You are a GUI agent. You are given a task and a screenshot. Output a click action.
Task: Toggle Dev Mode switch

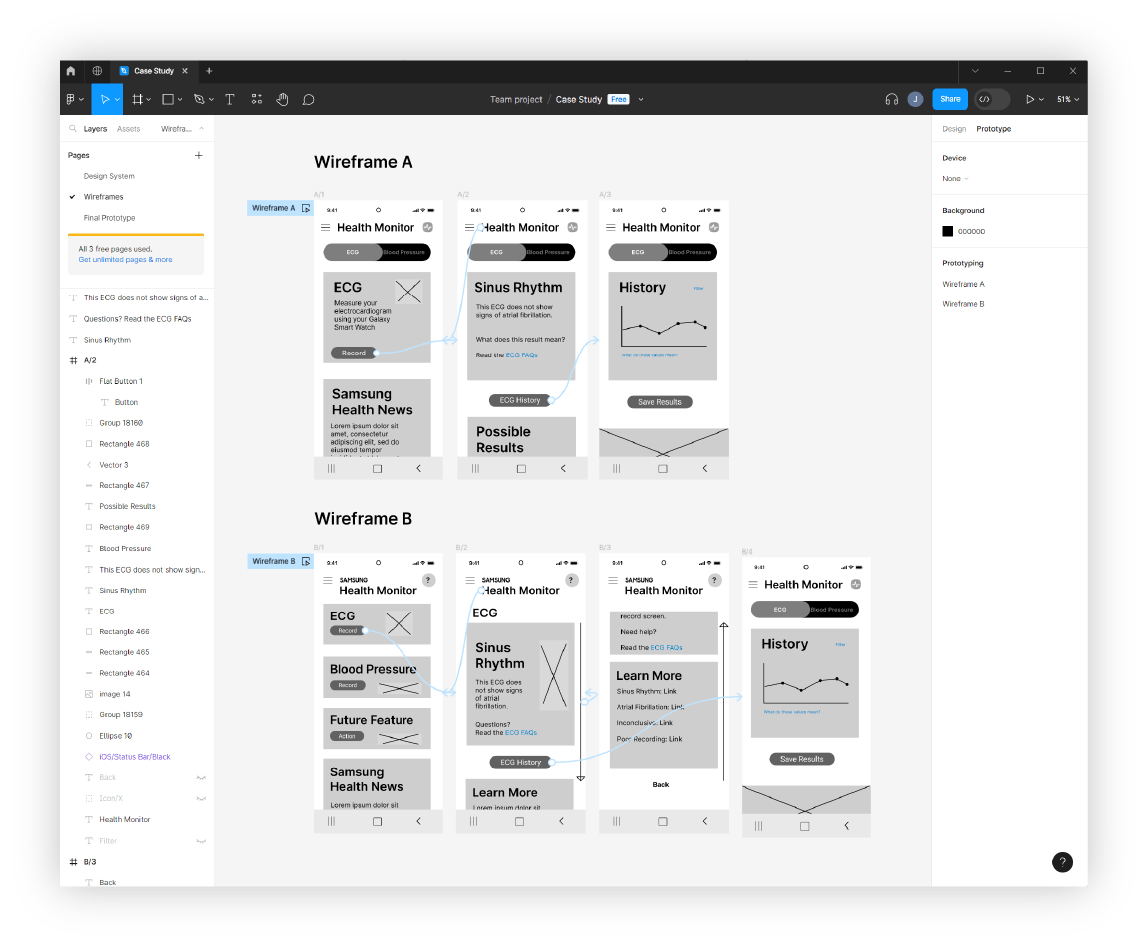point(992,100)
